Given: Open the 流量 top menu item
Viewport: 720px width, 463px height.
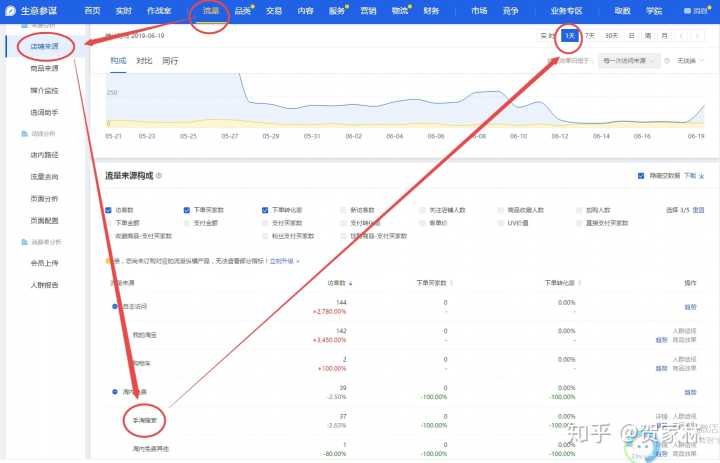Looking at the screenshot, I should tap(211, 10).
